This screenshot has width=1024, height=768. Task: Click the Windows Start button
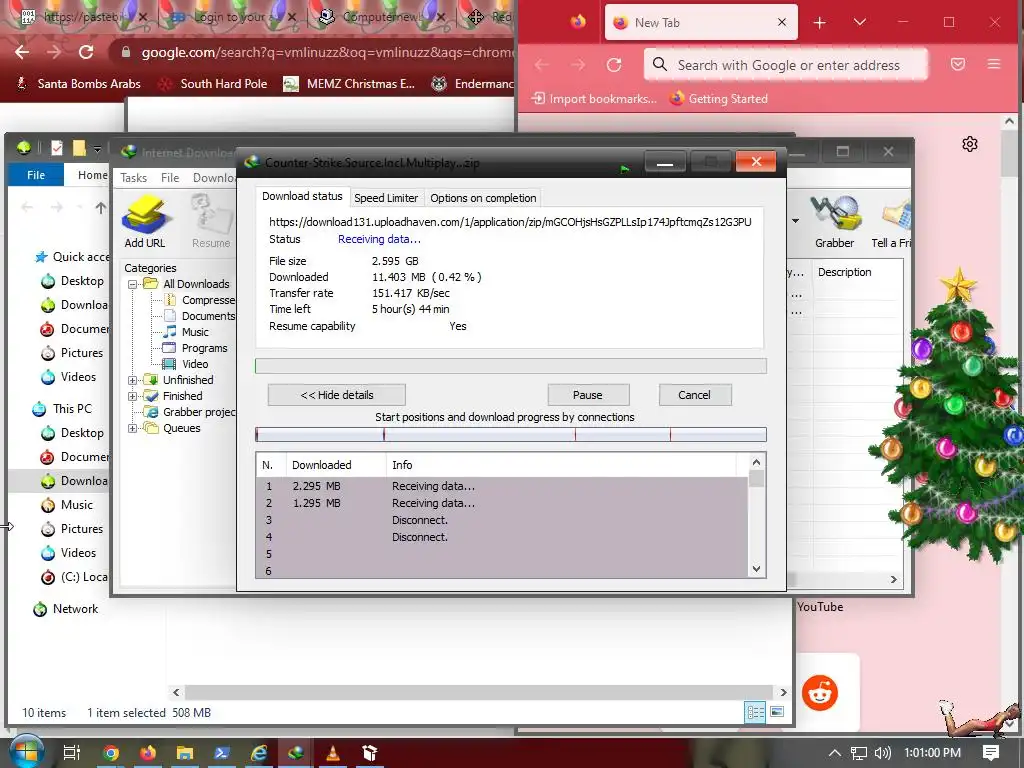(25, 751)
